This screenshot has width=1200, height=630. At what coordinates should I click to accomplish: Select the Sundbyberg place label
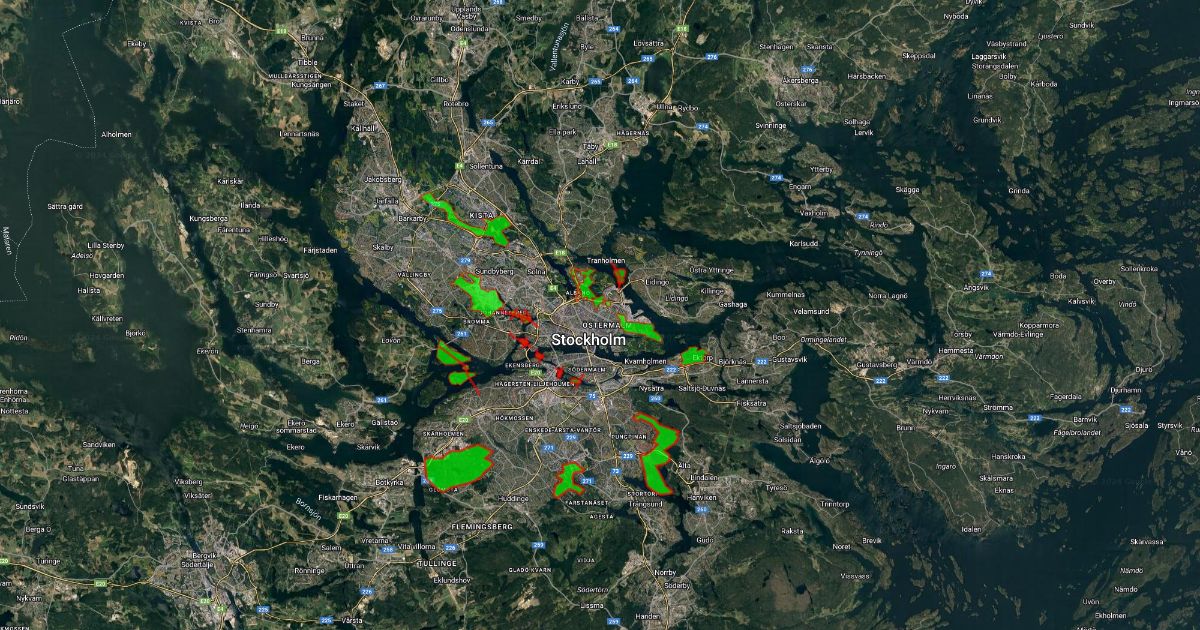tap(495, 272)
